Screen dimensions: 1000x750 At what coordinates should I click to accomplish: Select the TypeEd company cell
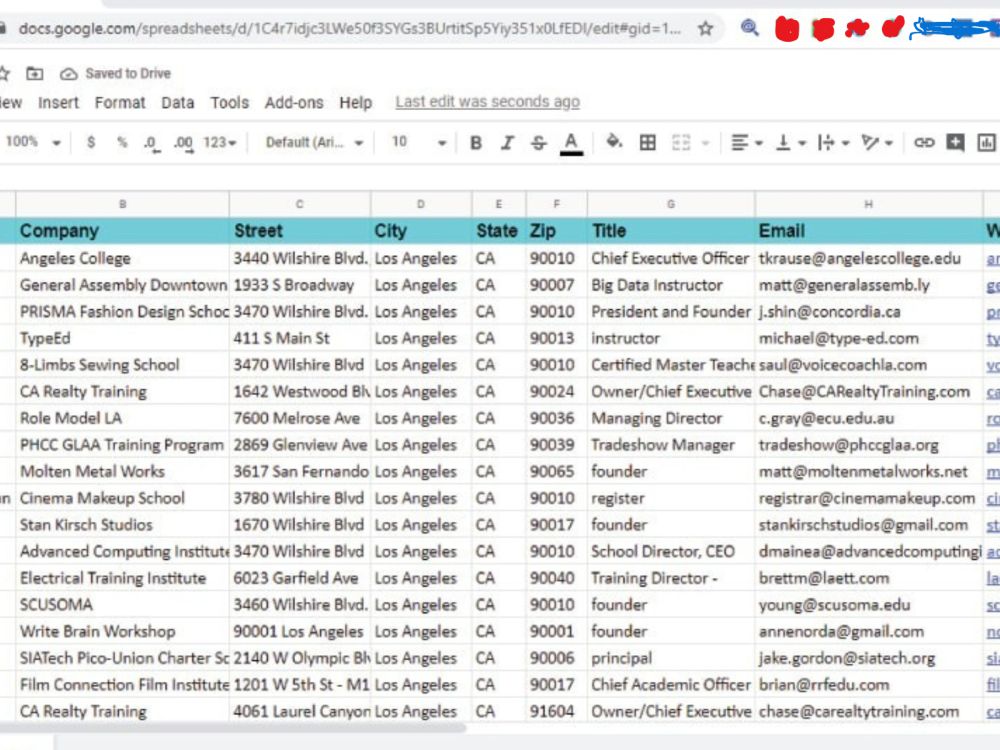pos(122,338)
